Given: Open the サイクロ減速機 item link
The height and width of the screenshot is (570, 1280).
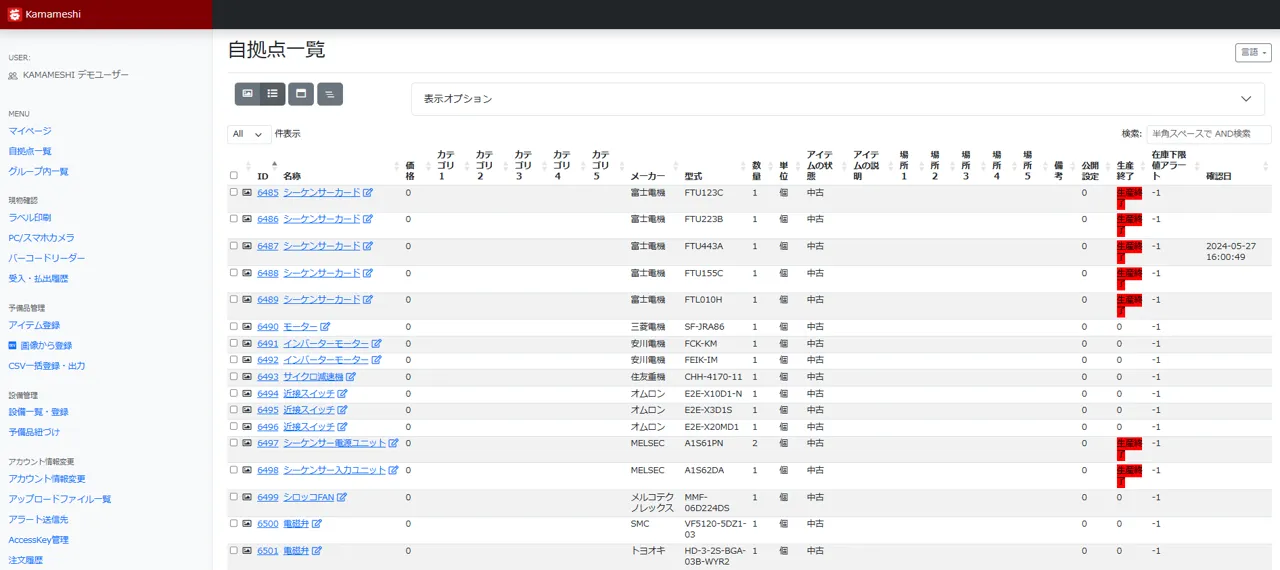Looking at the screenshot, I should point(313,377).
